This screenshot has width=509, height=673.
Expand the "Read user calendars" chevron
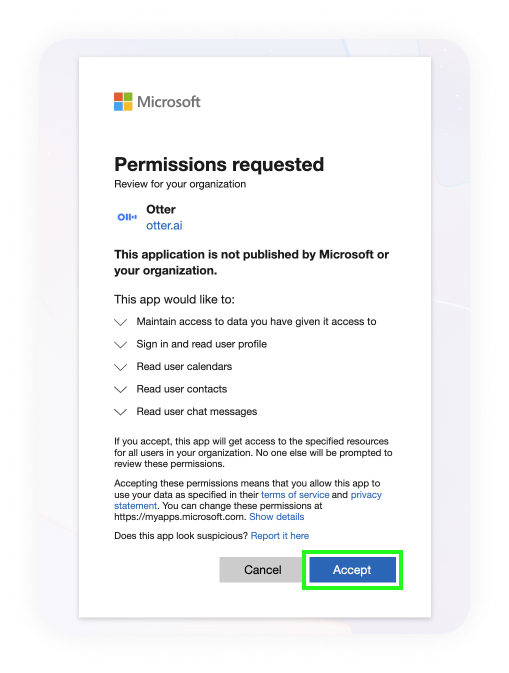click(x=121, y=367)
